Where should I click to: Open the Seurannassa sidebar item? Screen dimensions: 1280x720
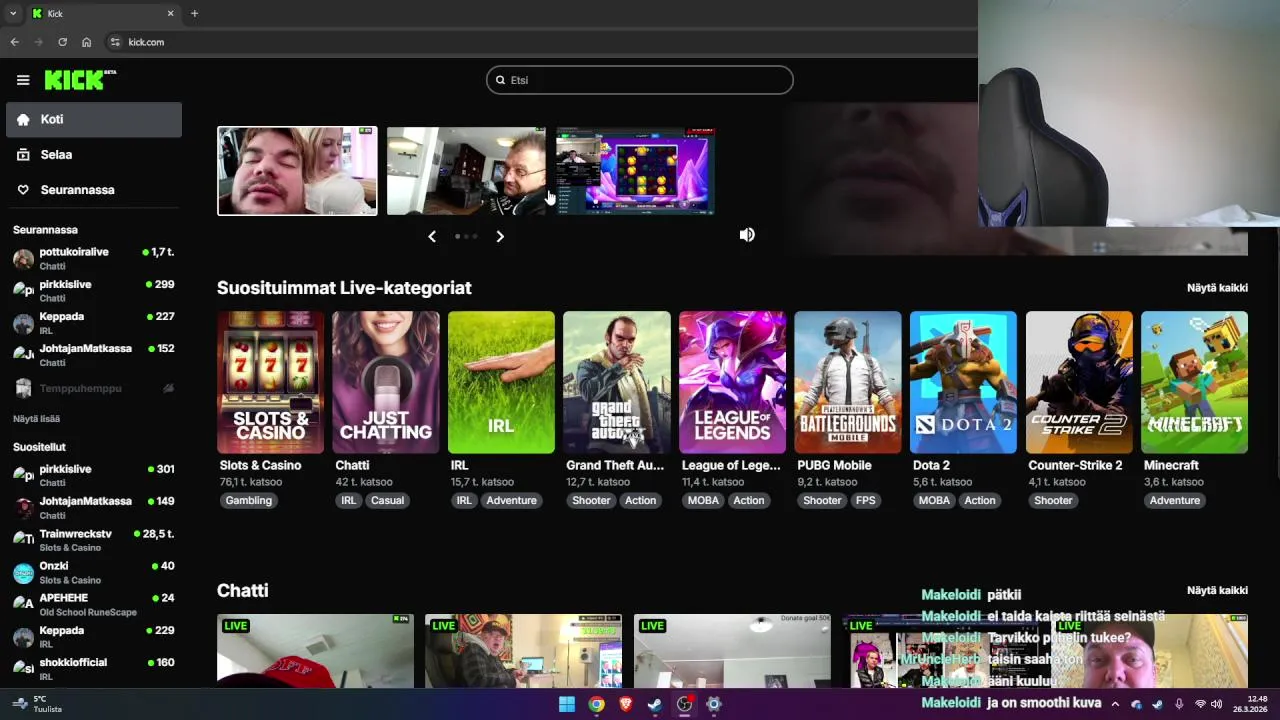94,190
